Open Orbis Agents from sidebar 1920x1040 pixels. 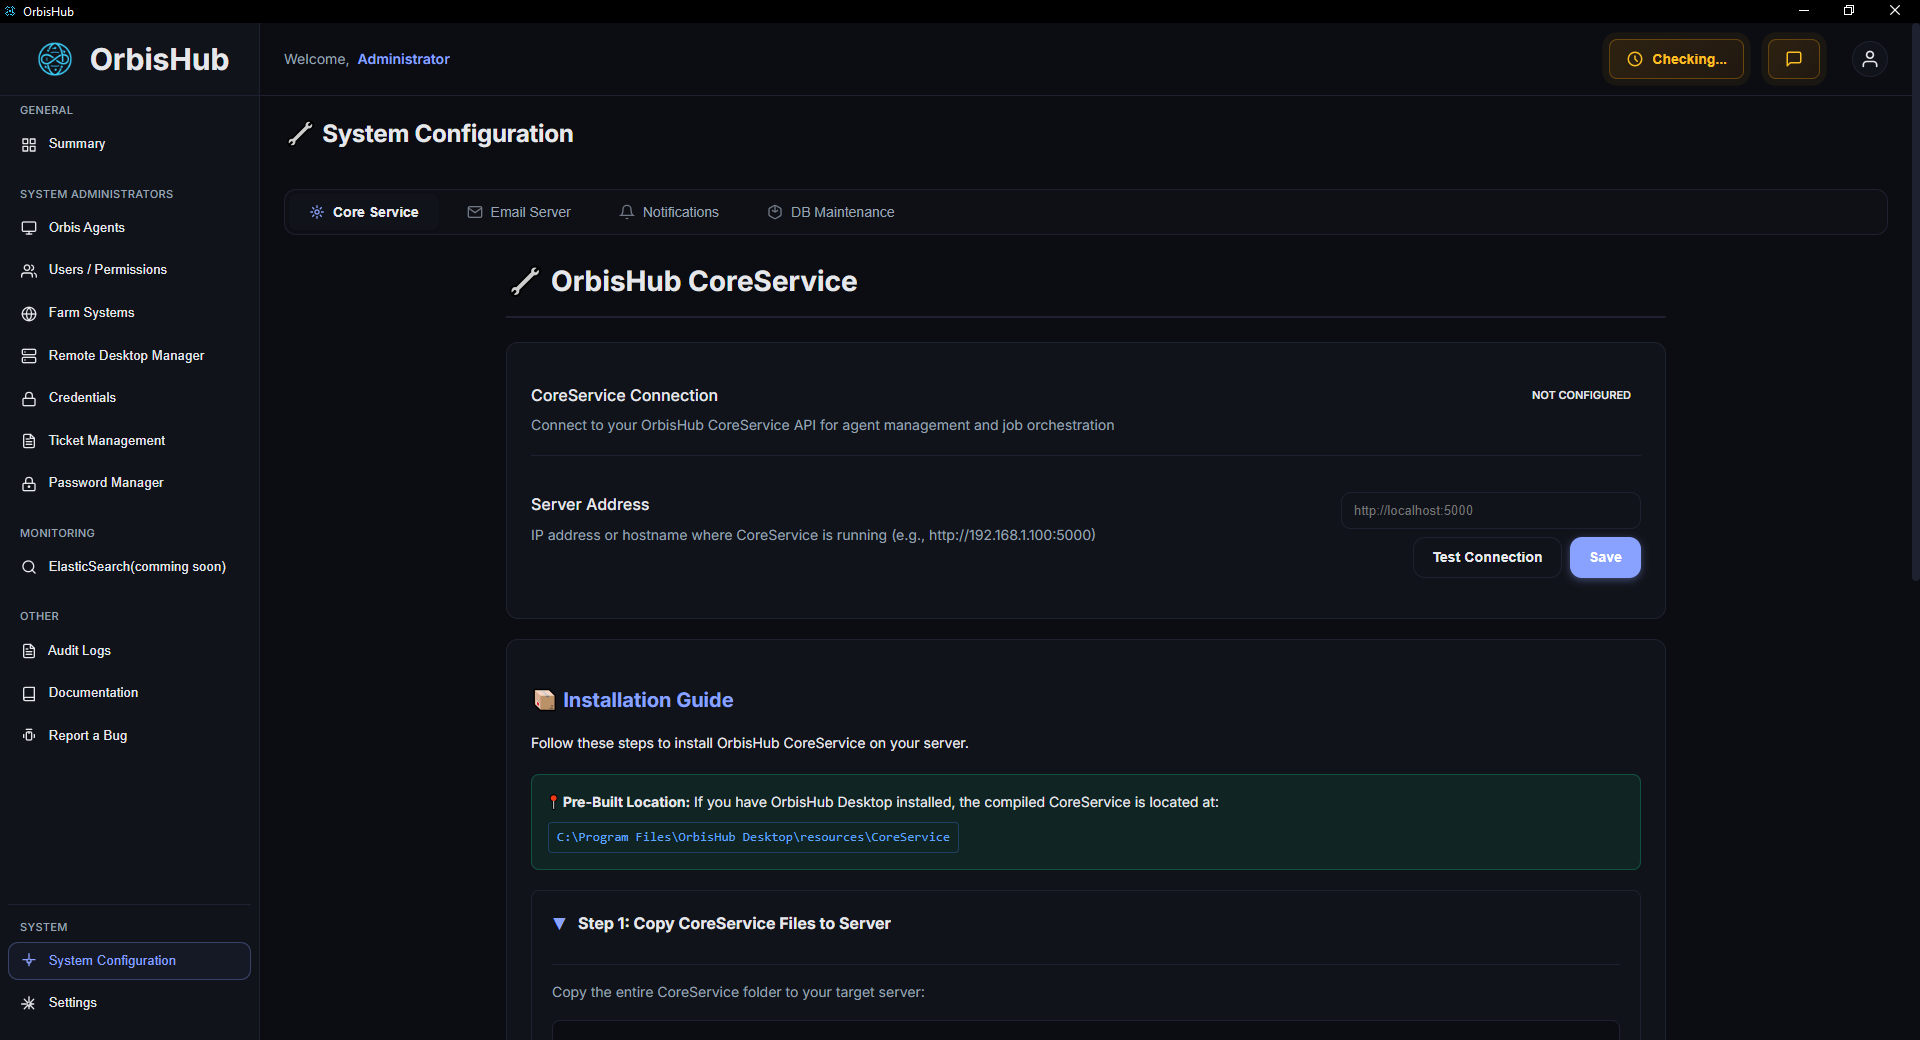point(86,228)
